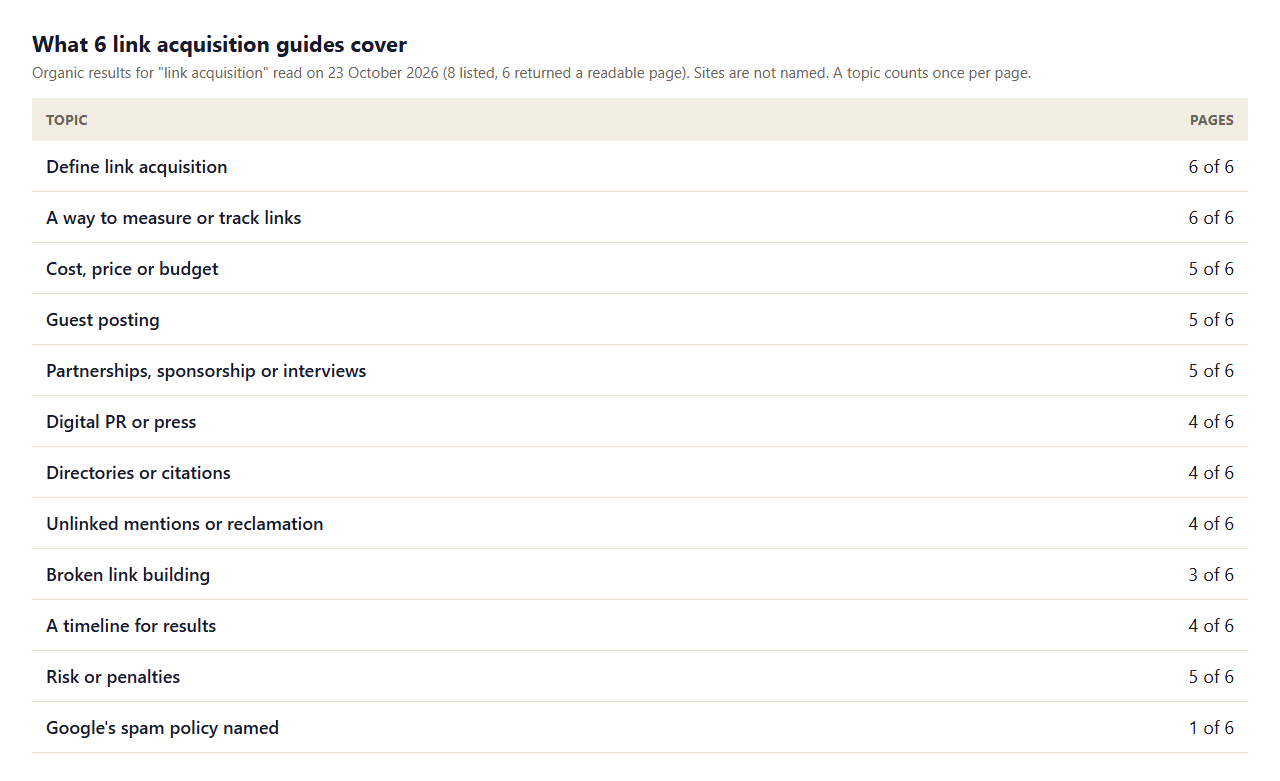Viewport: 1280px width, 781px height.
Task: Click the page count in the Cost, price or budget row
Action: 1211,269
